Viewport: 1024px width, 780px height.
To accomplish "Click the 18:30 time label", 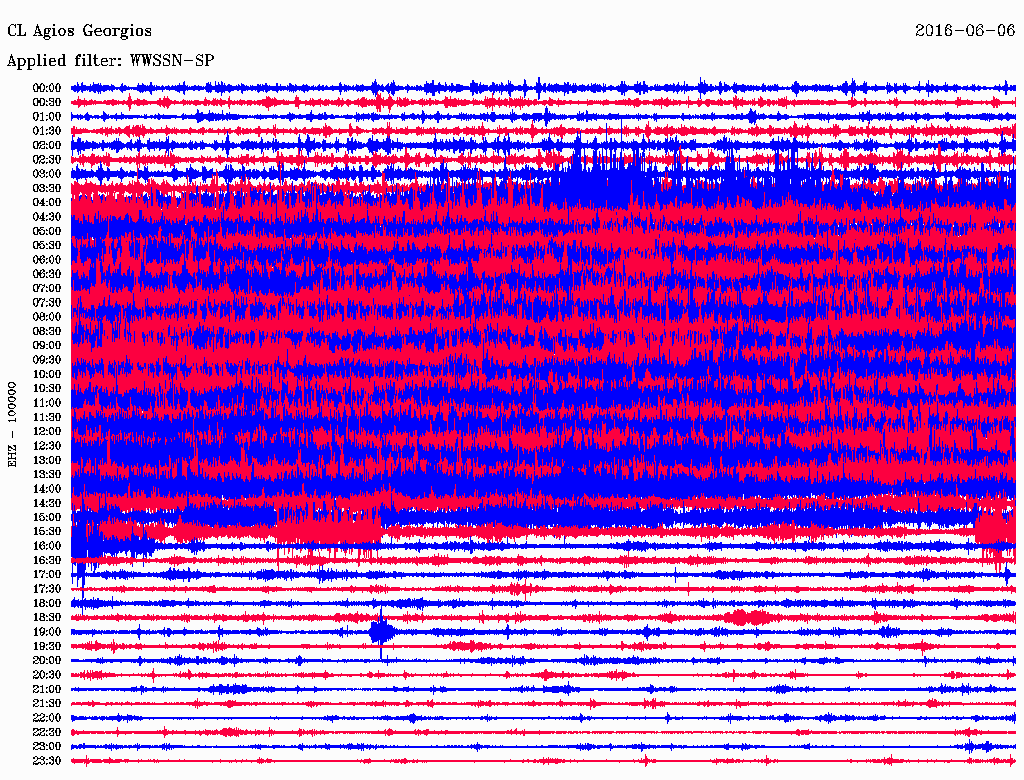I will (47, 617).
